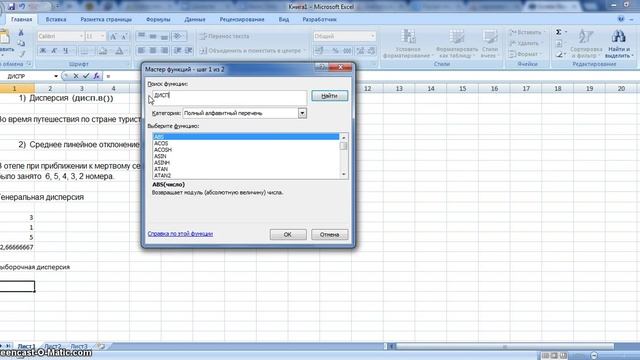Click the Paste clipboard icon
The height and width of the screenshot is (360, 640).
point(5,38)
